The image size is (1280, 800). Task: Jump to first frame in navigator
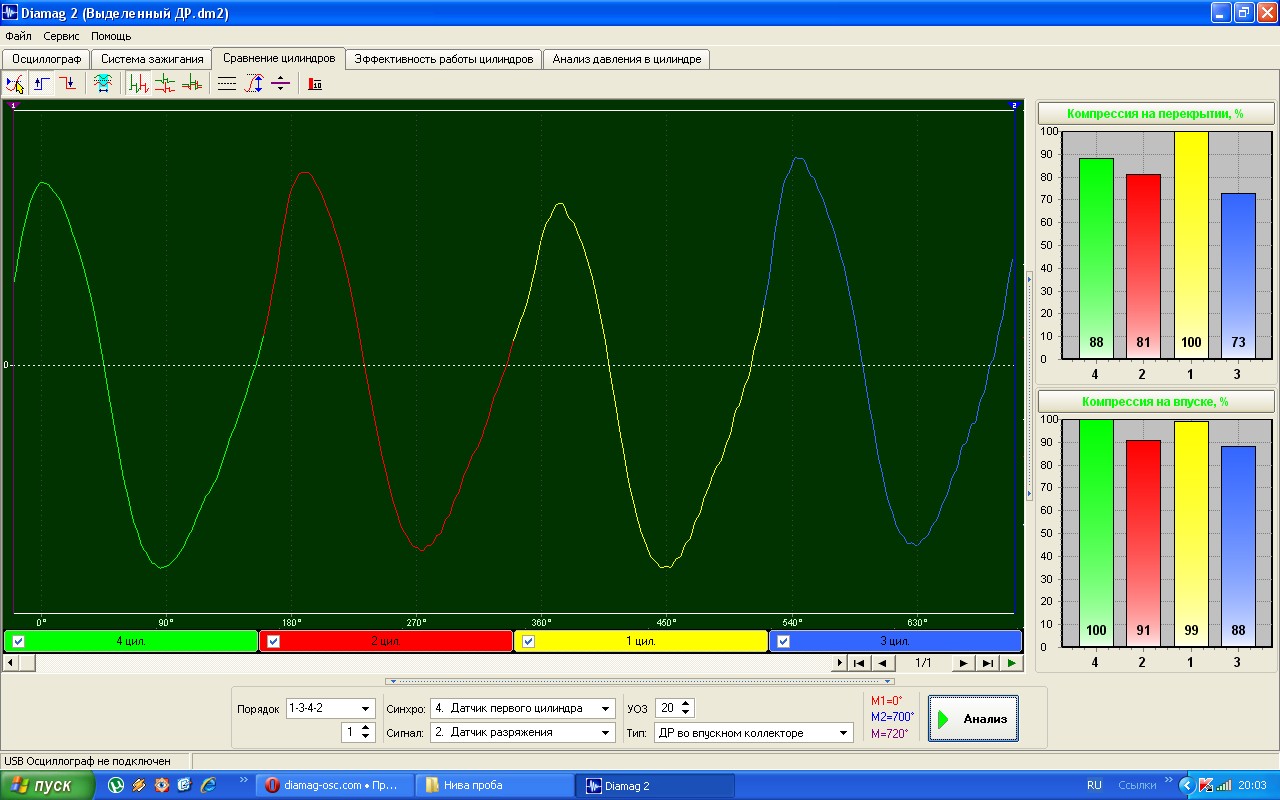(x=859, y=663)
